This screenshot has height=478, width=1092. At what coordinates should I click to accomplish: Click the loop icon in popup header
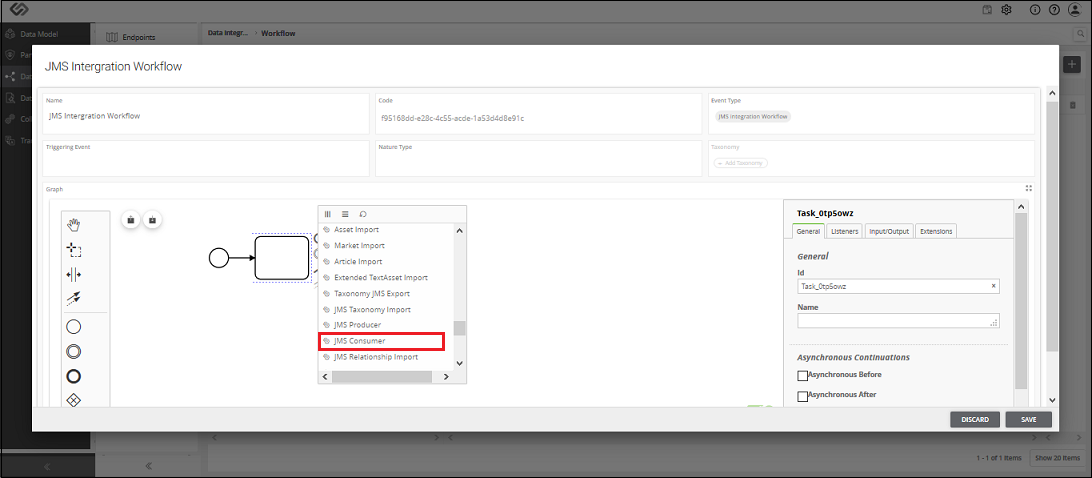(x=363, y=214)
